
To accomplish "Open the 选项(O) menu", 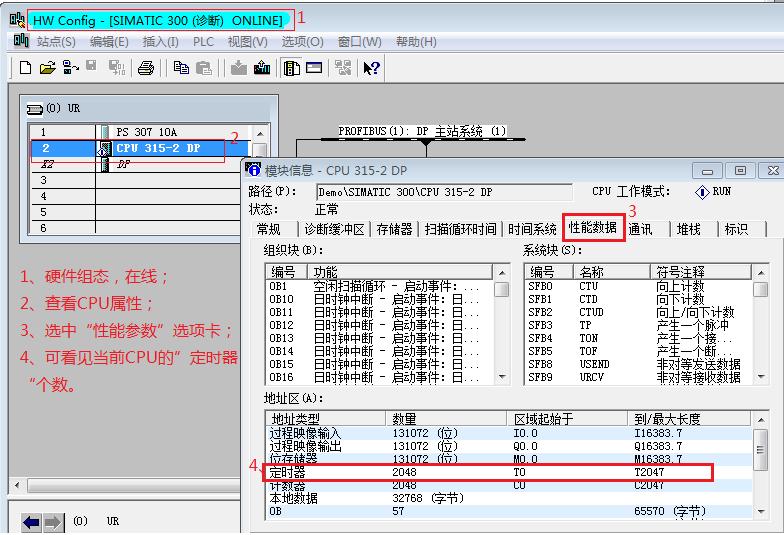I will point(302,42).
